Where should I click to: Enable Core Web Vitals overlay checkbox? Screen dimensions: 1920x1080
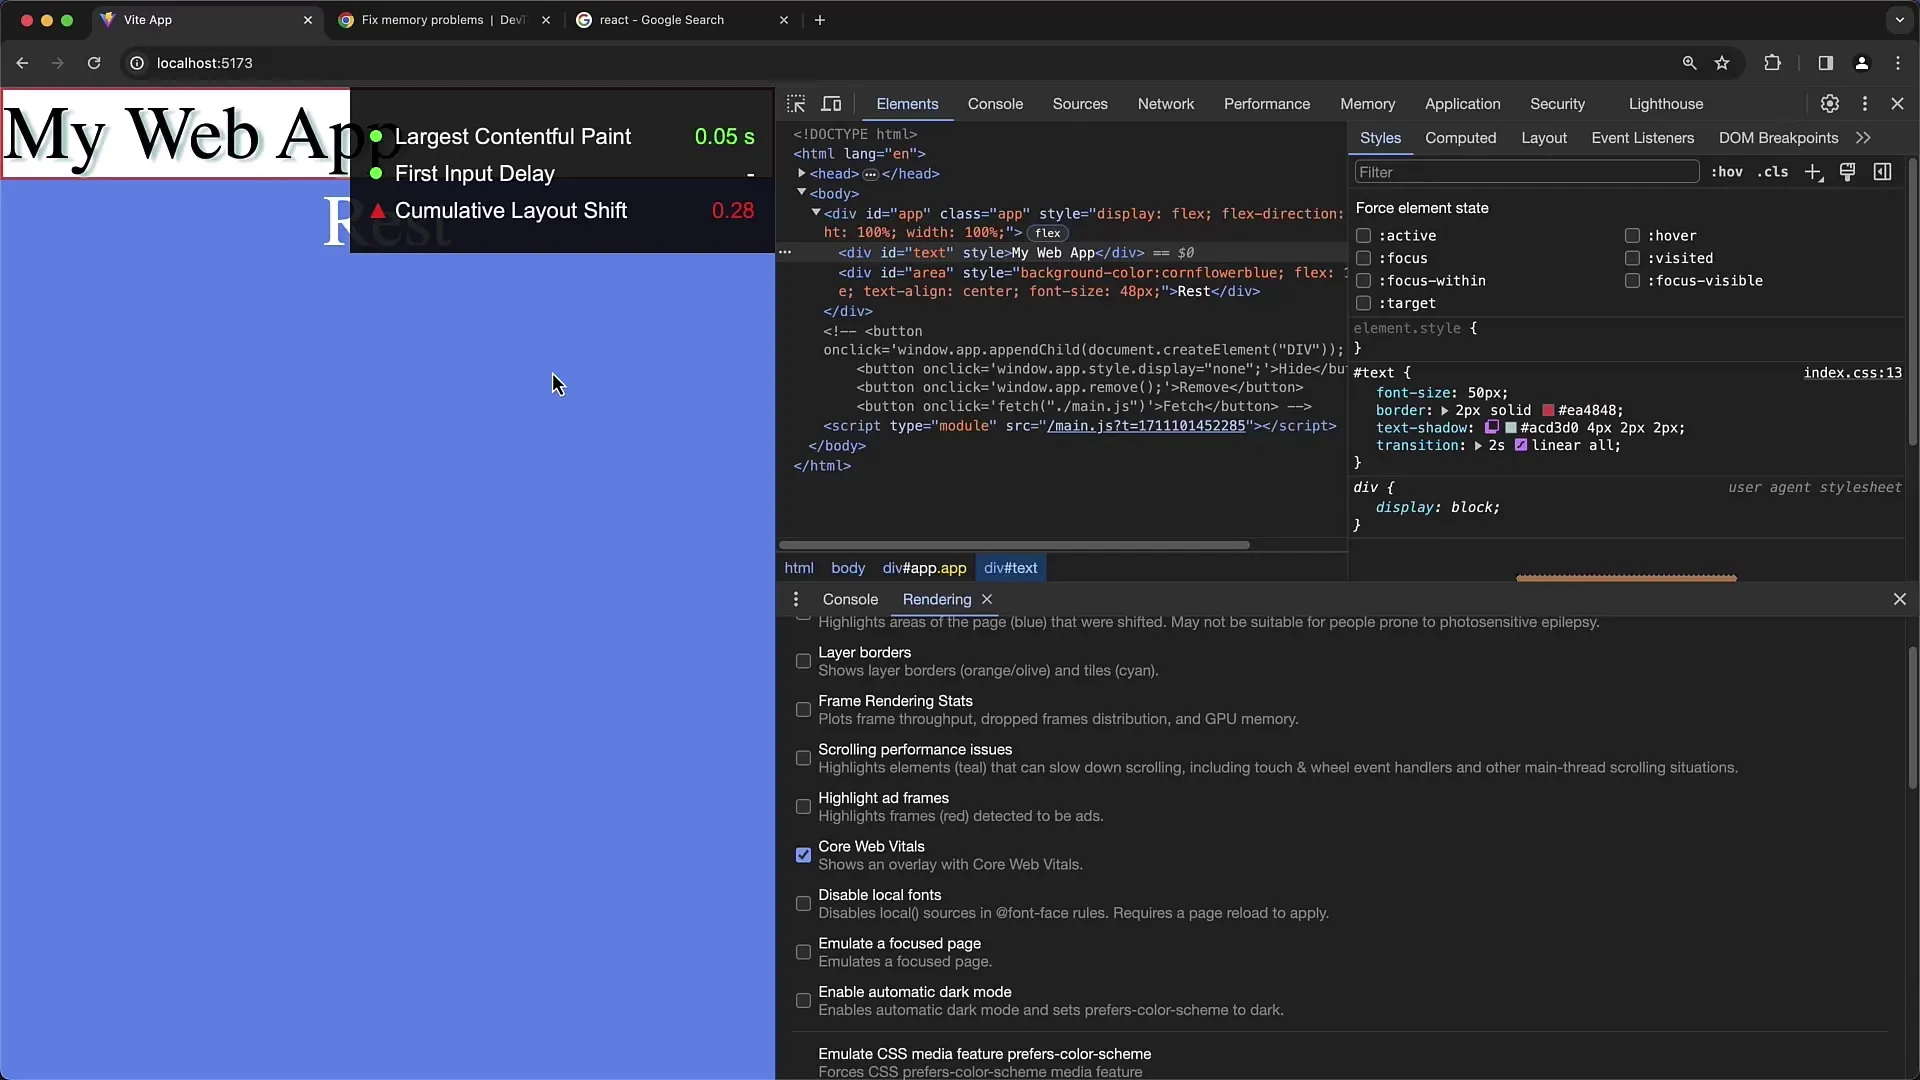[803, 853]
